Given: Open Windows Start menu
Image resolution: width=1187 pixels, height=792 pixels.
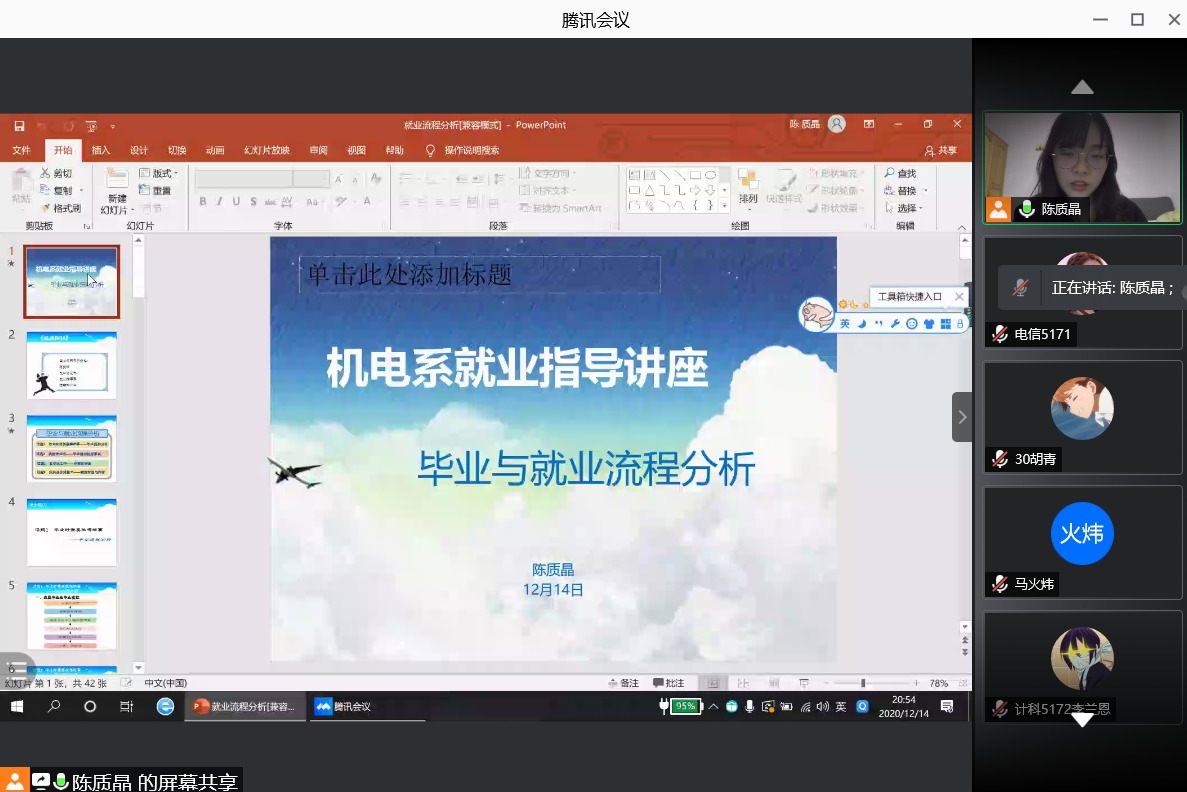Looking at the screenshot, I should (x=17, y=706).
